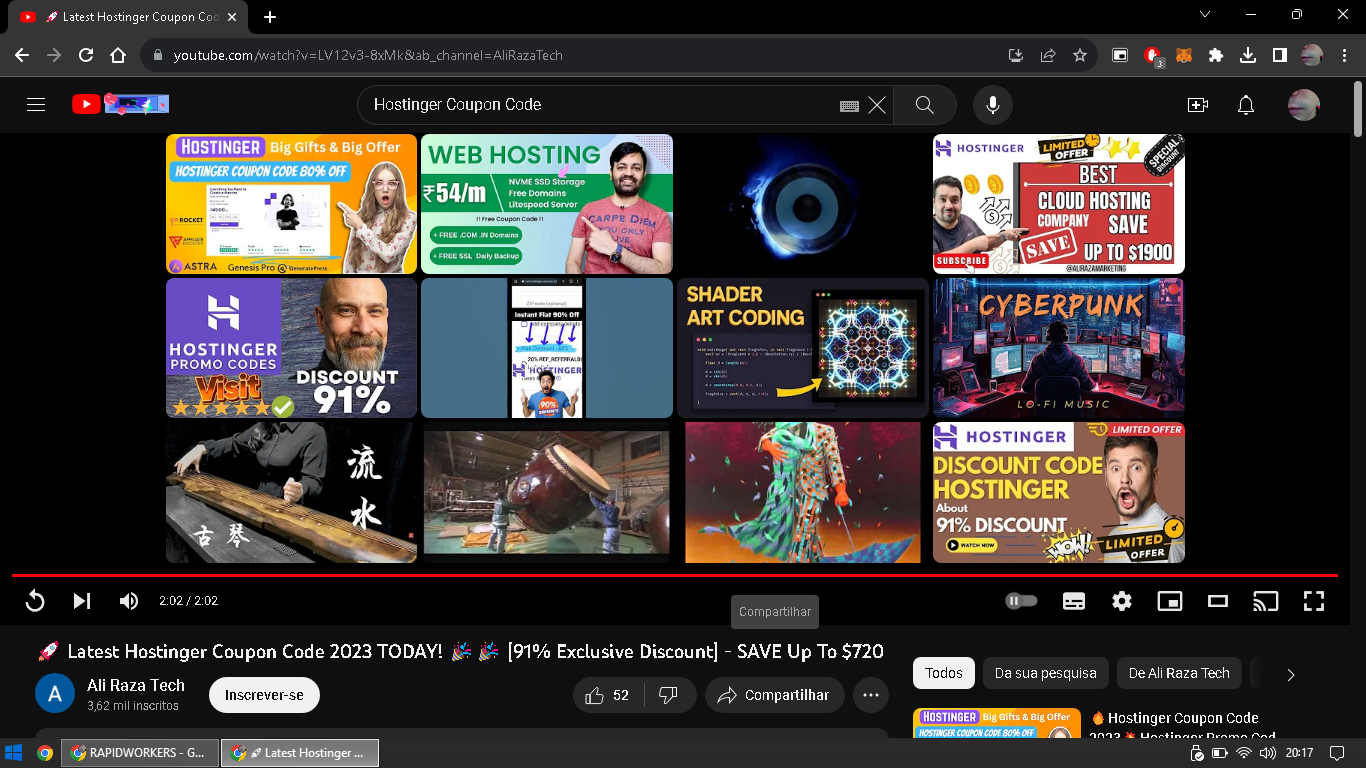Open Instant Flat 90% Off thumbnail
Image resolution: width=1366 pixels, height=768 pixels.
pyautogui.click(x=547, y=348)
